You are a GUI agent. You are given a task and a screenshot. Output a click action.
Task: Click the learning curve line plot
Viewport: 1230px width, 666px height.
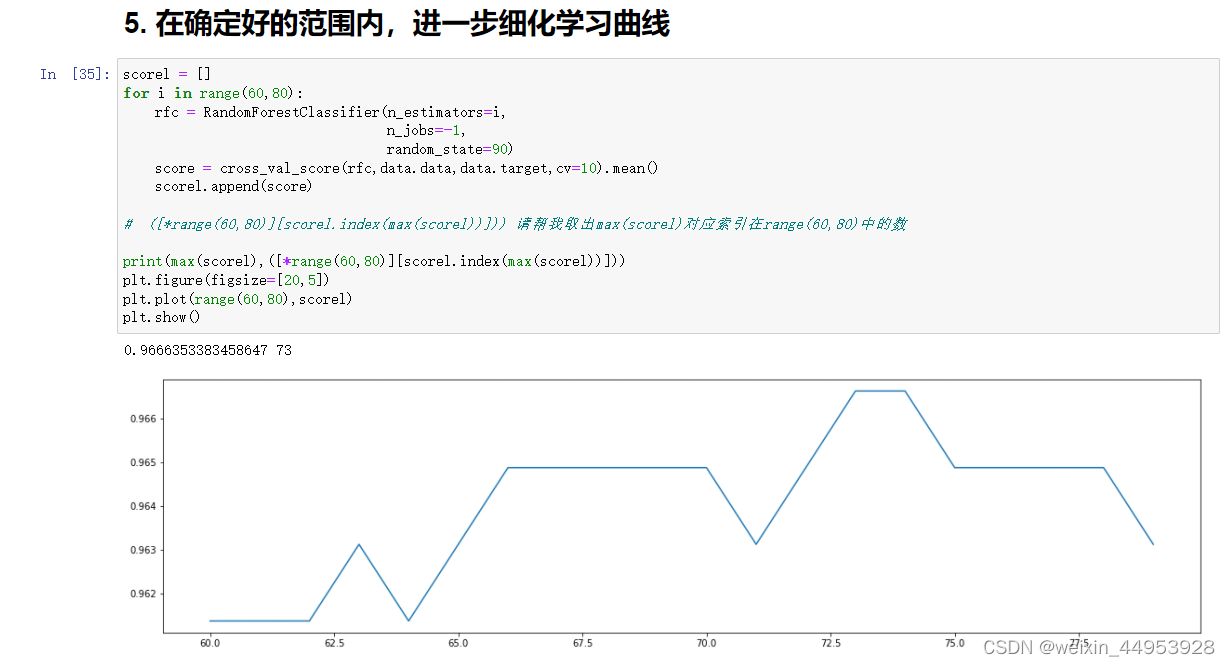[681, 506]
